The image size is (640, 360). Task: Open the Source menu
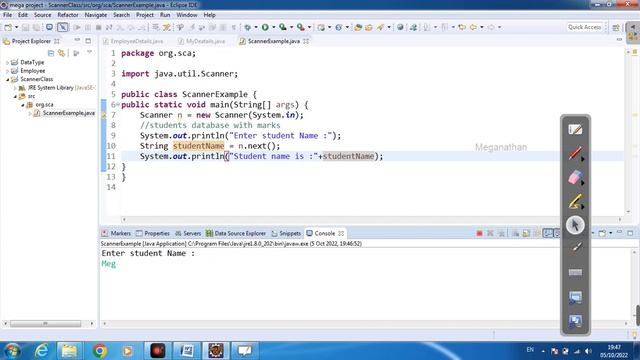coord(42,15)
